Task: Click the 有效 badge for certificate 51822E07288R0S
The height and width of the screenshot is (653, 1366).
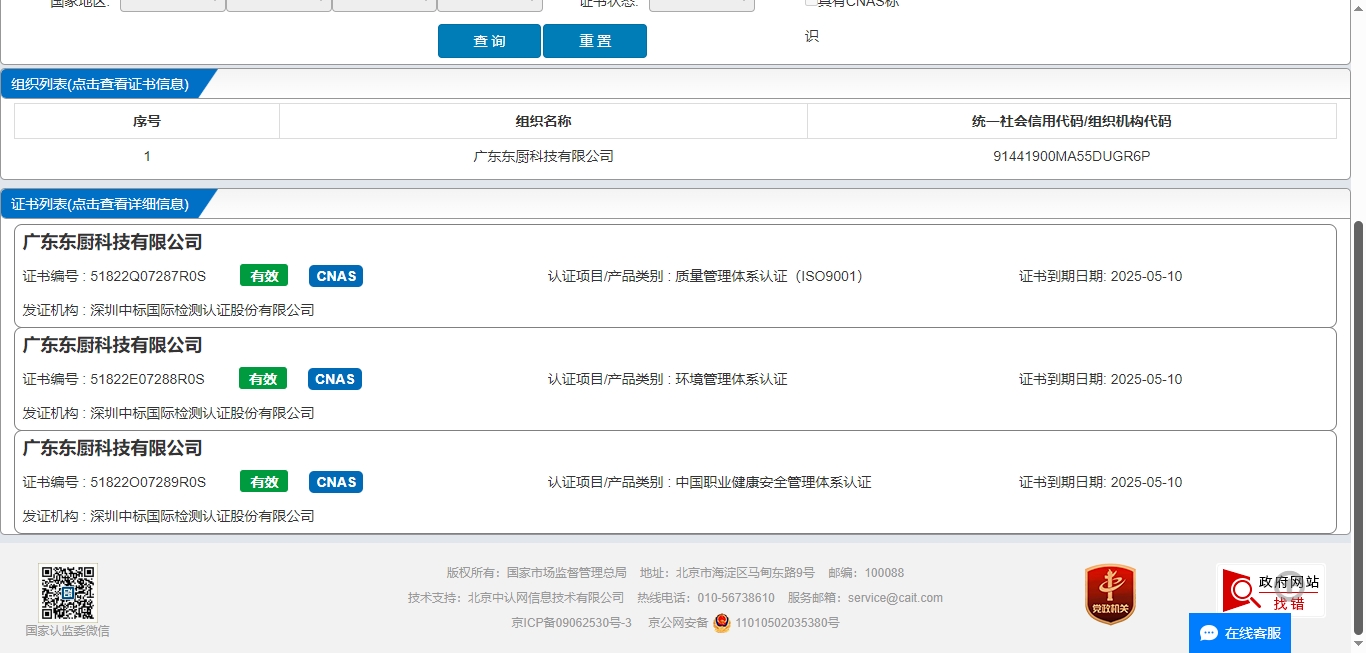Action: click(x=263, y=379)
